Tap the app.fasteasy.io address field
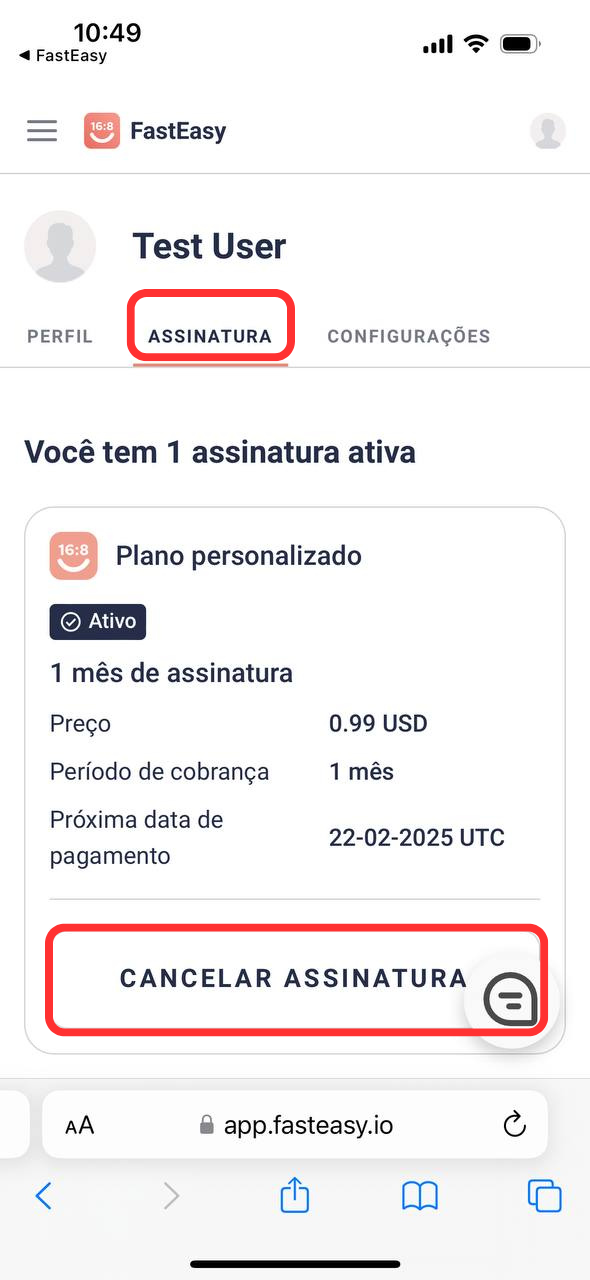The image size is (590, 1280). point(295,1125)
